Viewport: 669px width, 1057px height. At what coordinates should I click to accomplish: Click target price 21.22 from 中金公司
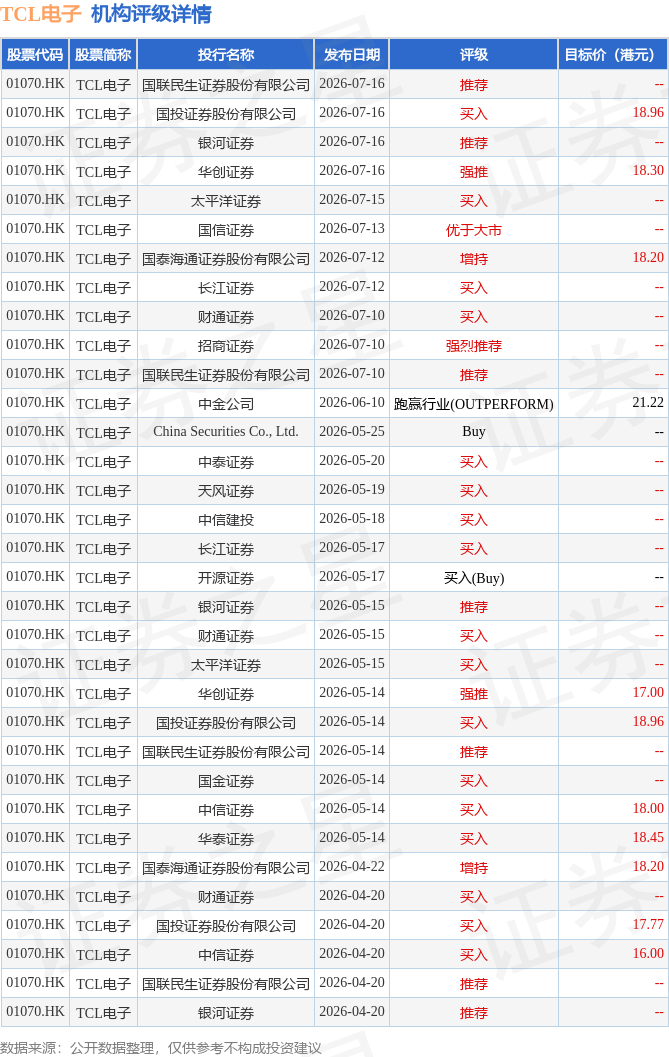(x=648, y=402)
